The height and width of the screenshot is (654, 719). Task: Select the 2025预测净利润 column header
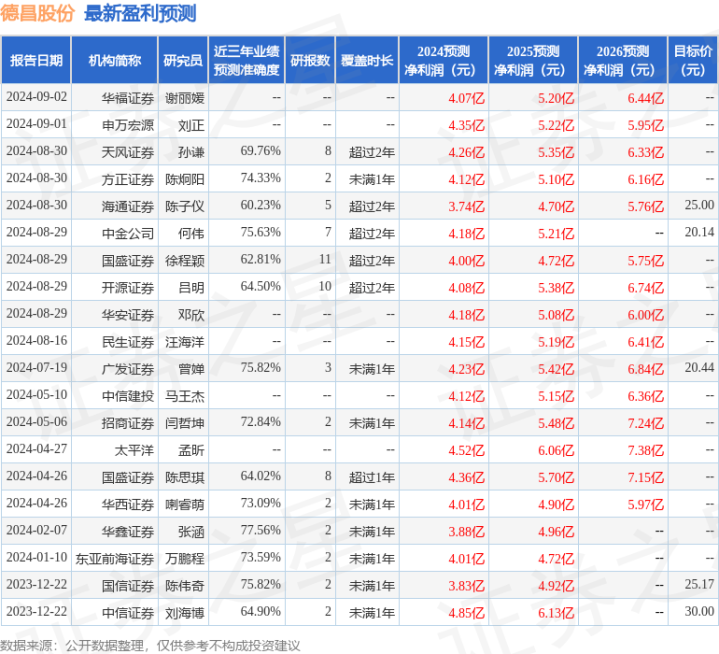click(533, 61)
